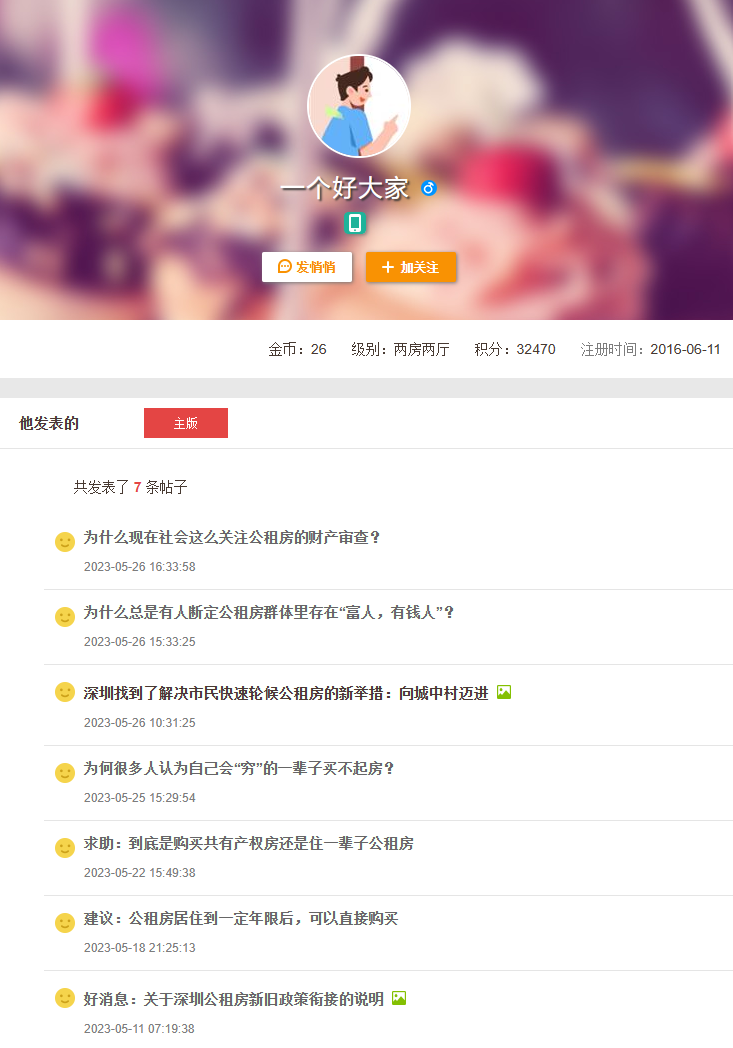The height and width of the screenshot is (1048, 733).
Task: Open post about 一辈子买不起房
Action: (239, 768)
